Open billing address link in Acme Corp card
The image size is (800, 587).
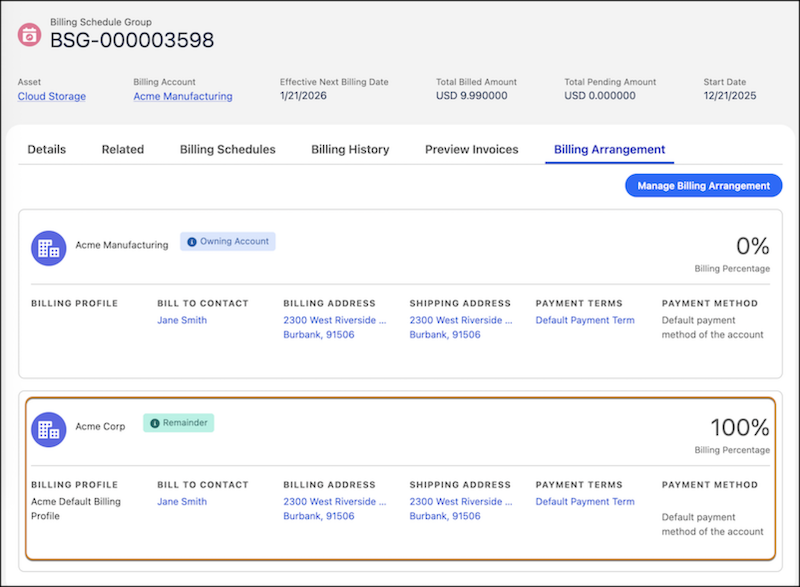click(335, 509)
